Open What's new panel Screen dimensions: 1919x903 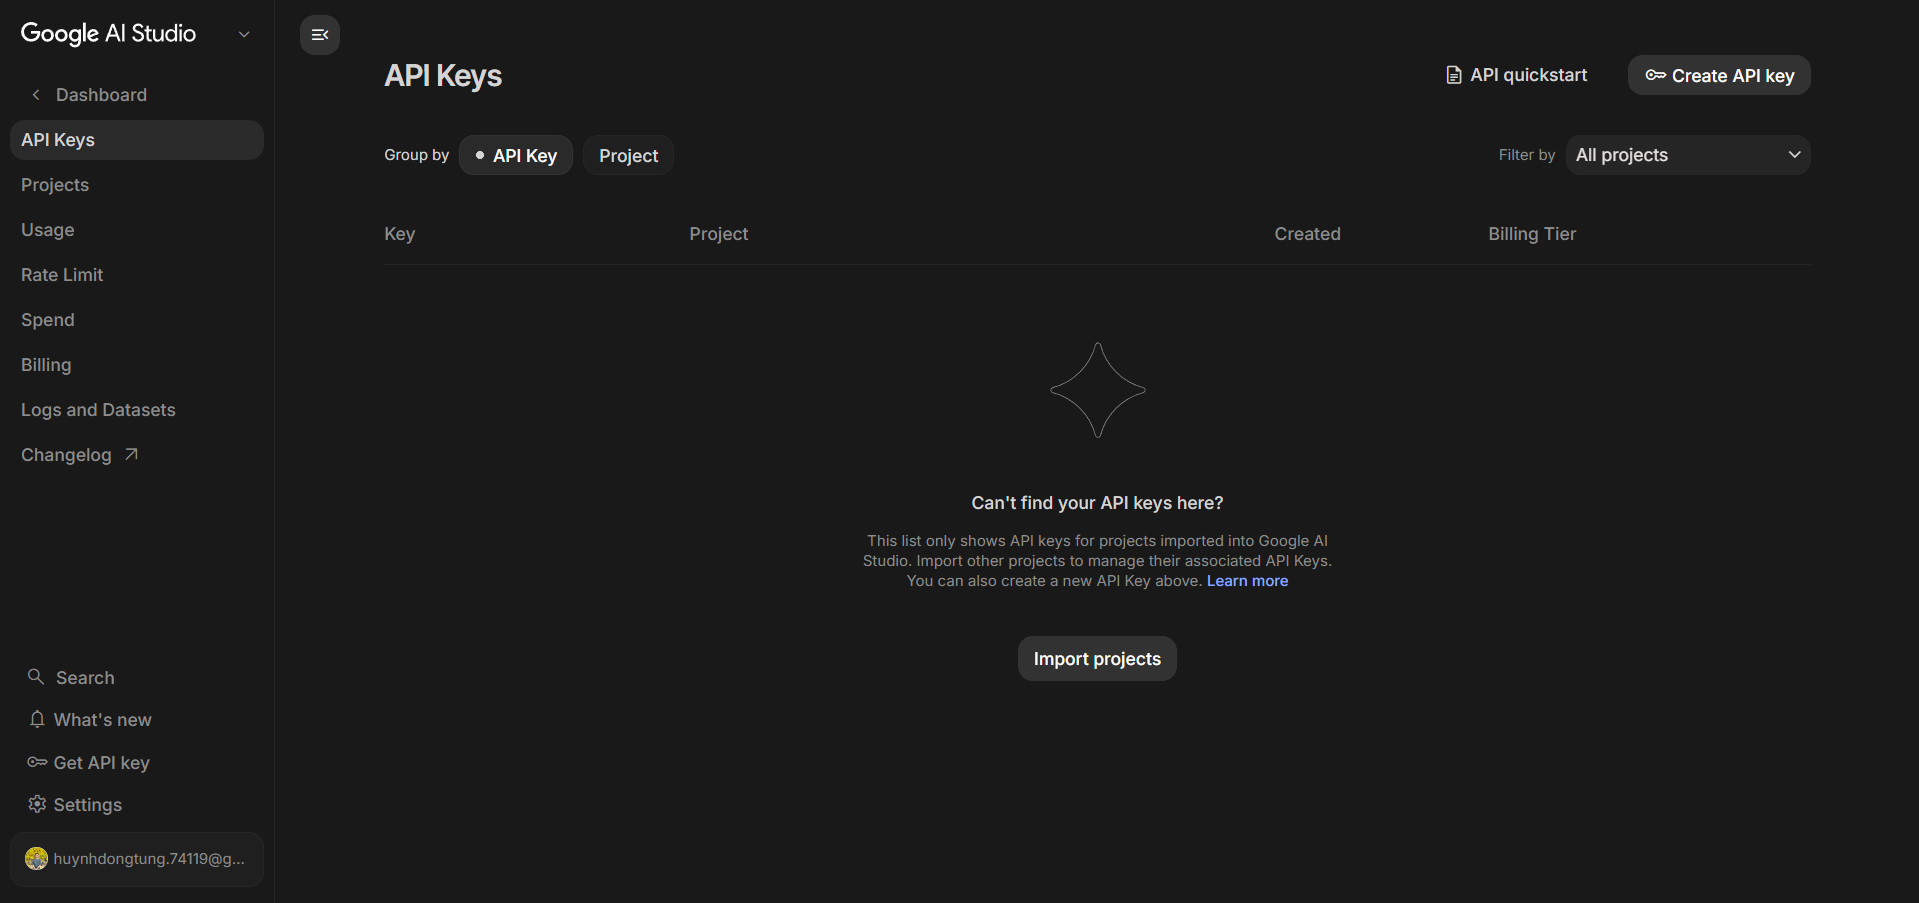click(137, 719)
